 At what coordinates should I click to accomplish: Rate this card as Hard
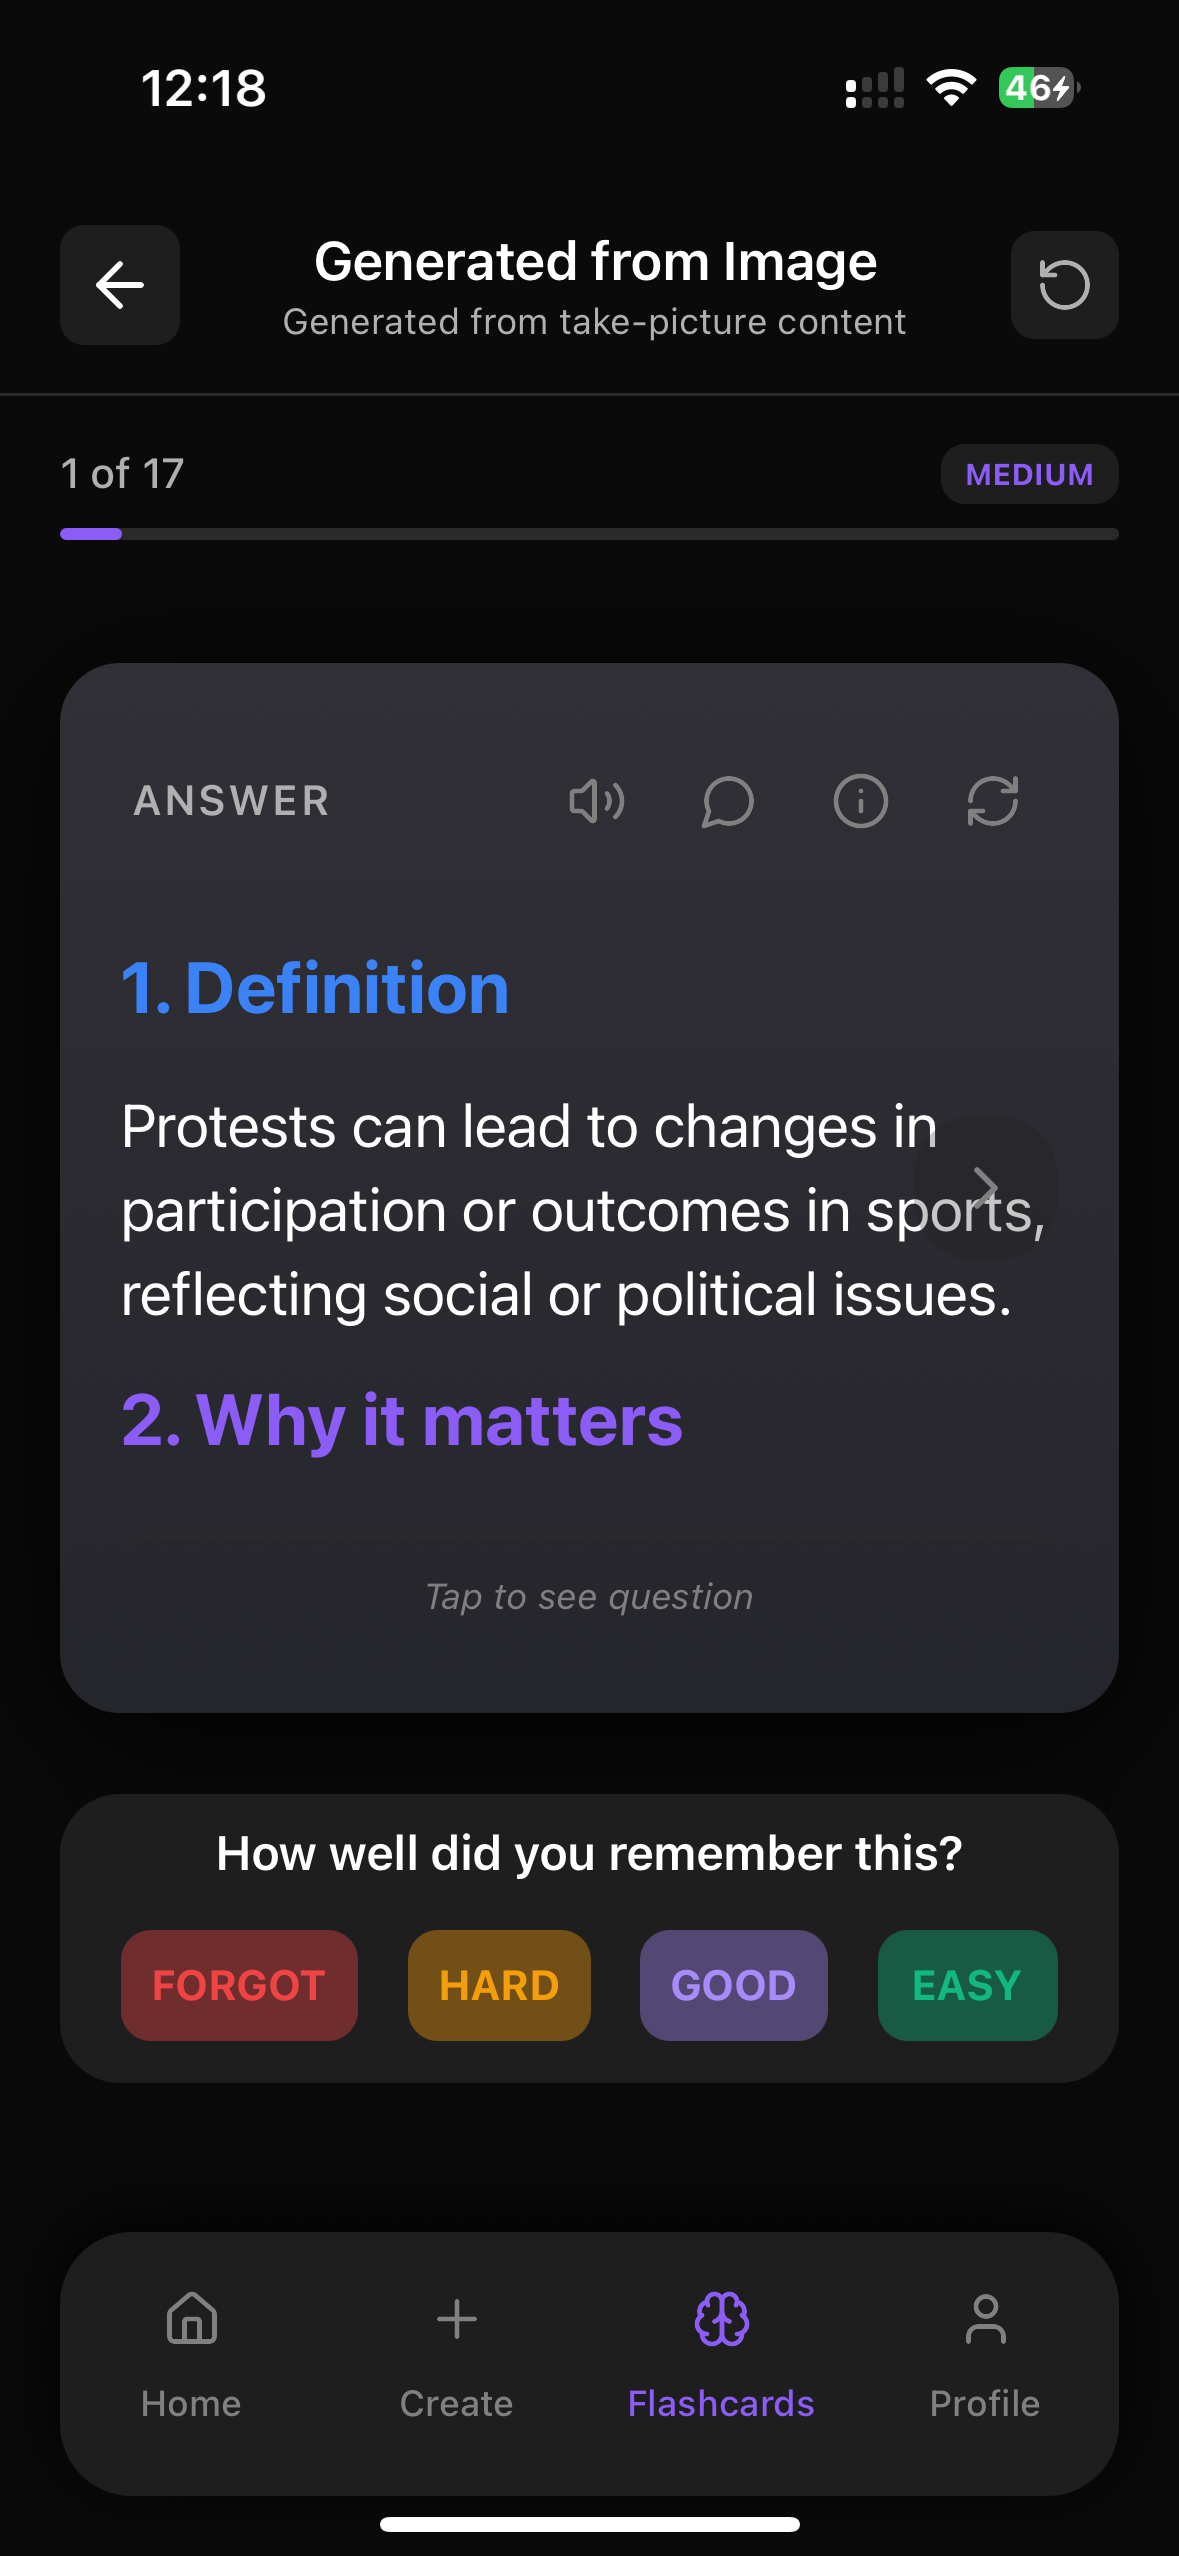499,1985
